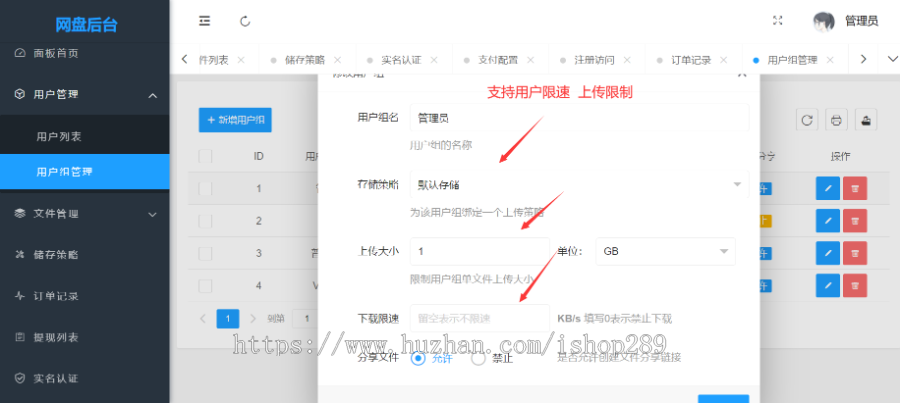This screenshot has width=900, height=403.
Task: Close the 实名认证 tab
Action: point(434,60)
